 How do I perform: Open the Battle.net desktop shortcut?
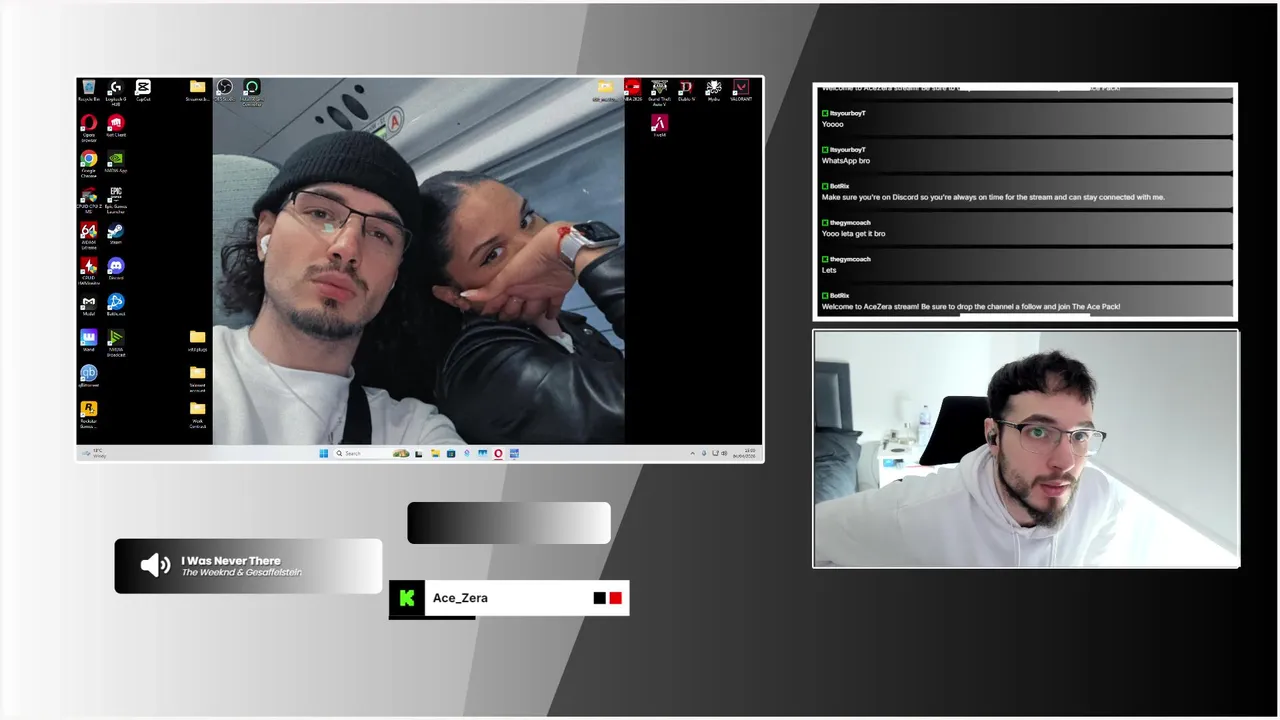[116, 305]
